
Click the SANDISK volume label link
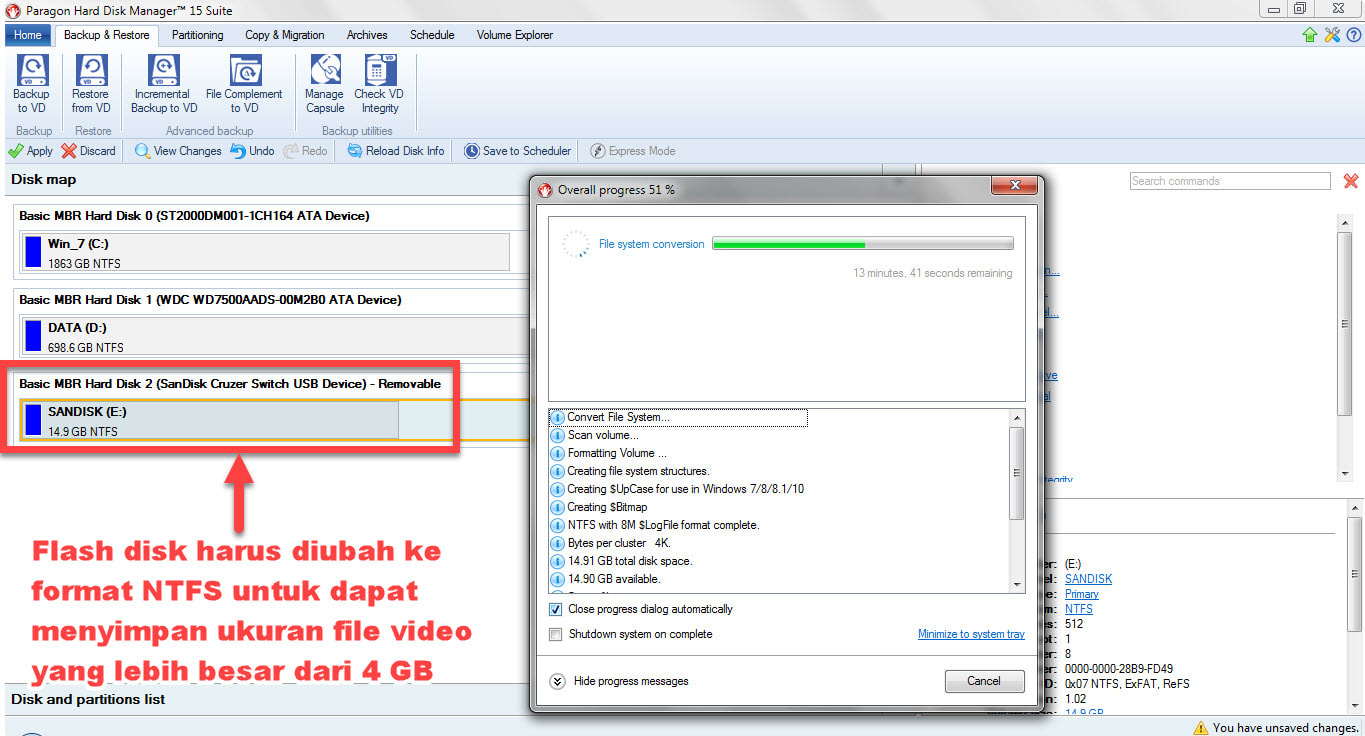pyautogui.click(x=1088, y=579)
